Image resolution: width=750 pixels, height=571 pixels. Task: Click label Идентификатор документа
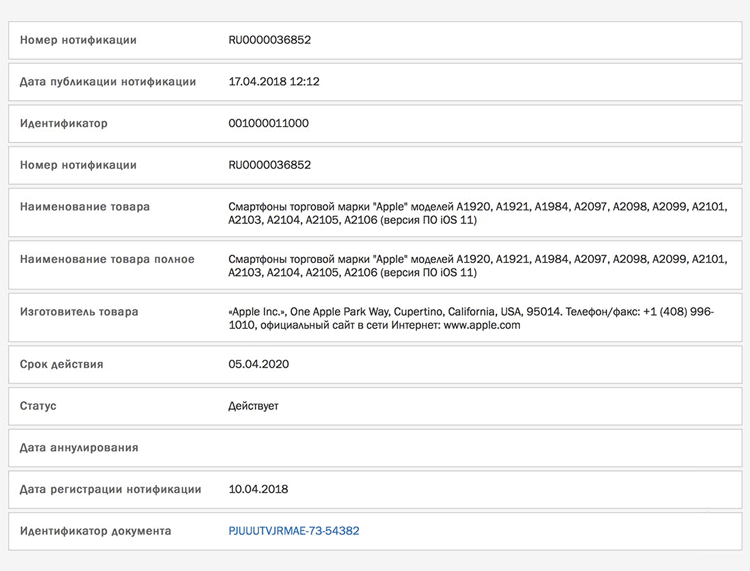coord(95,531)
